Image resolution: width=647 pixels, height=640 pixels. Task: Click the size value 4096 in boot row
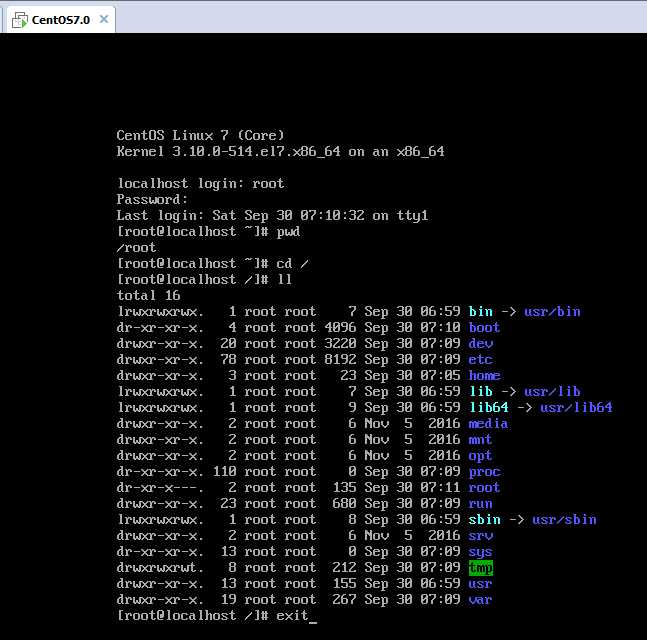pos(340,327)
